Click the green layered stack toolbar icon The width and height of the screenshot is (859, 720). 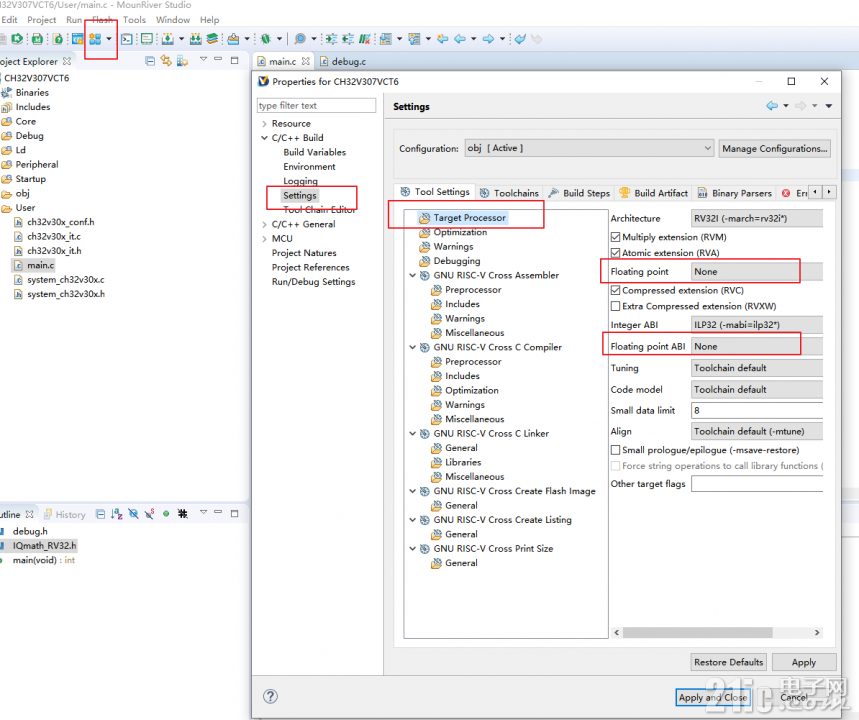click(x=212, y=39)
